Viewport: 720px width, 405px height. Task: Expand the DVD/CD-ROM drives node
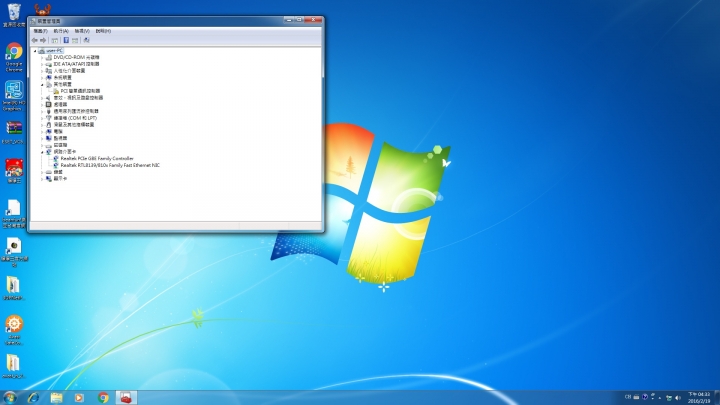42,58
